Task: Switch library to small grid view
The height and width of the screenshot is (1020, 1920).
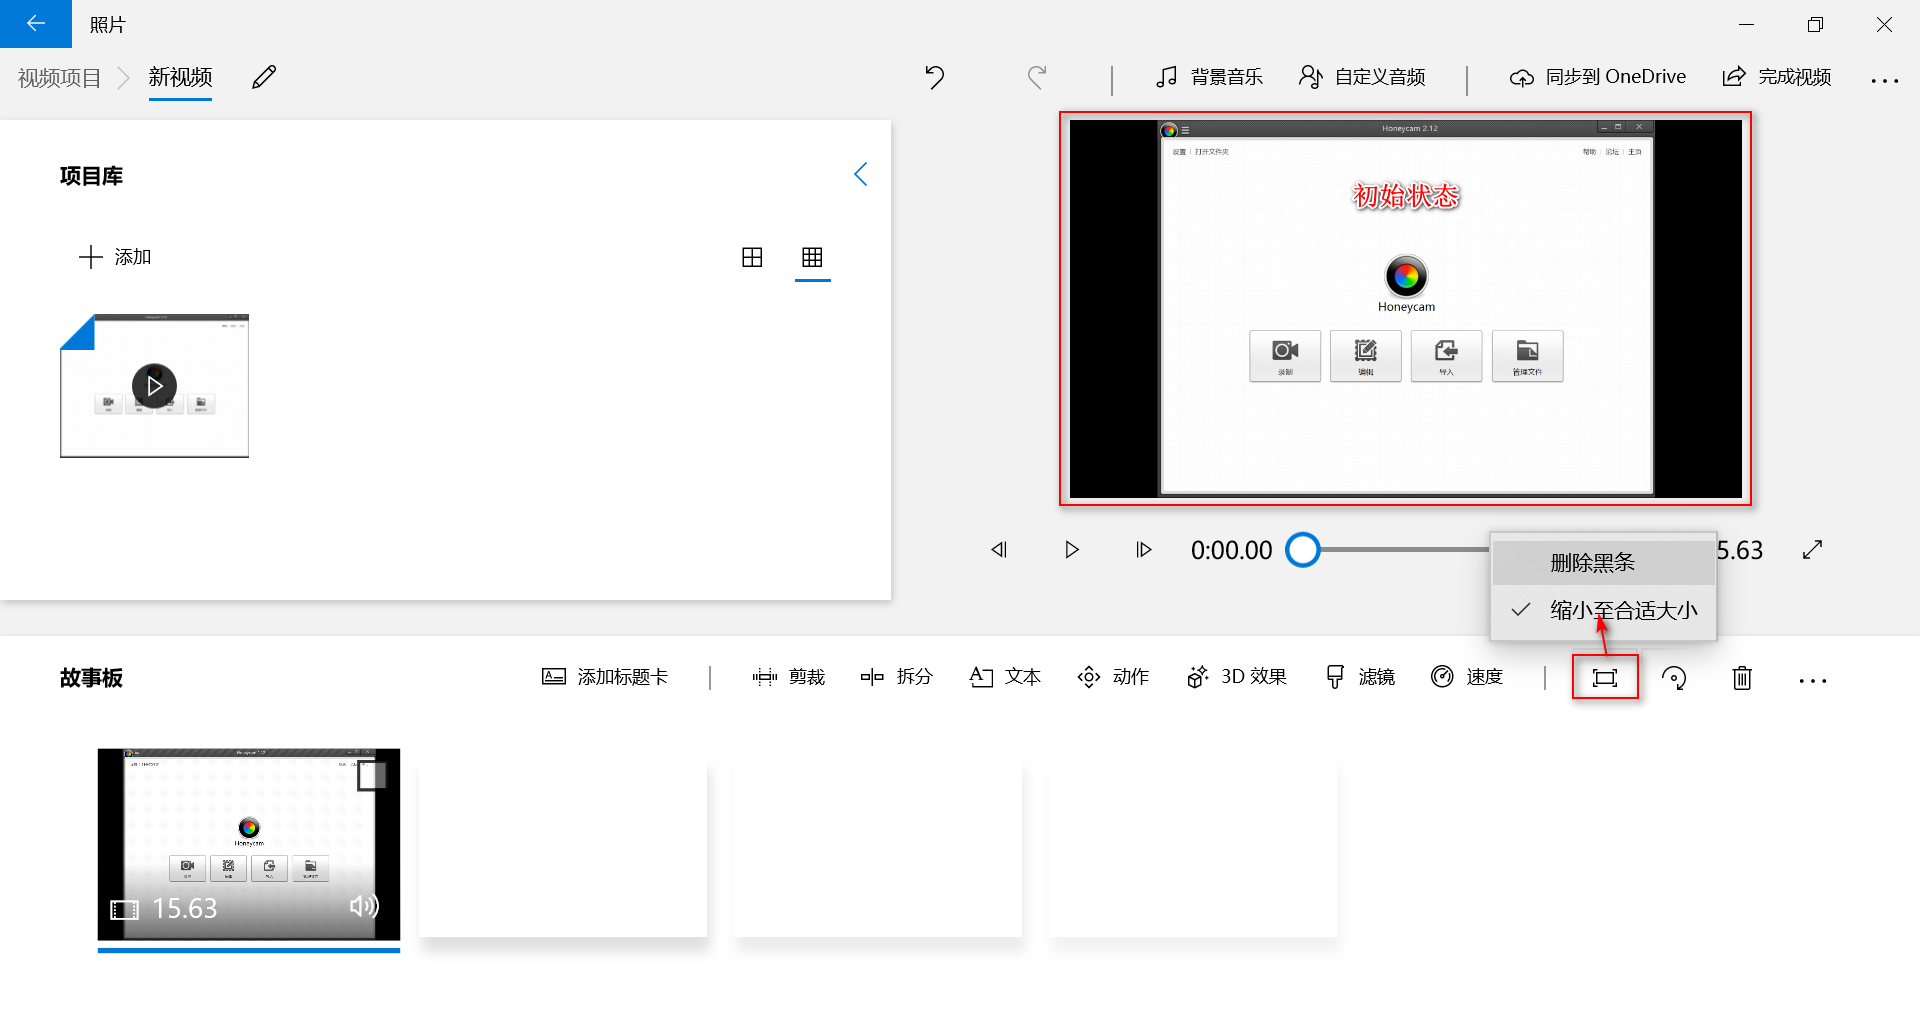Action: point(812,257)
